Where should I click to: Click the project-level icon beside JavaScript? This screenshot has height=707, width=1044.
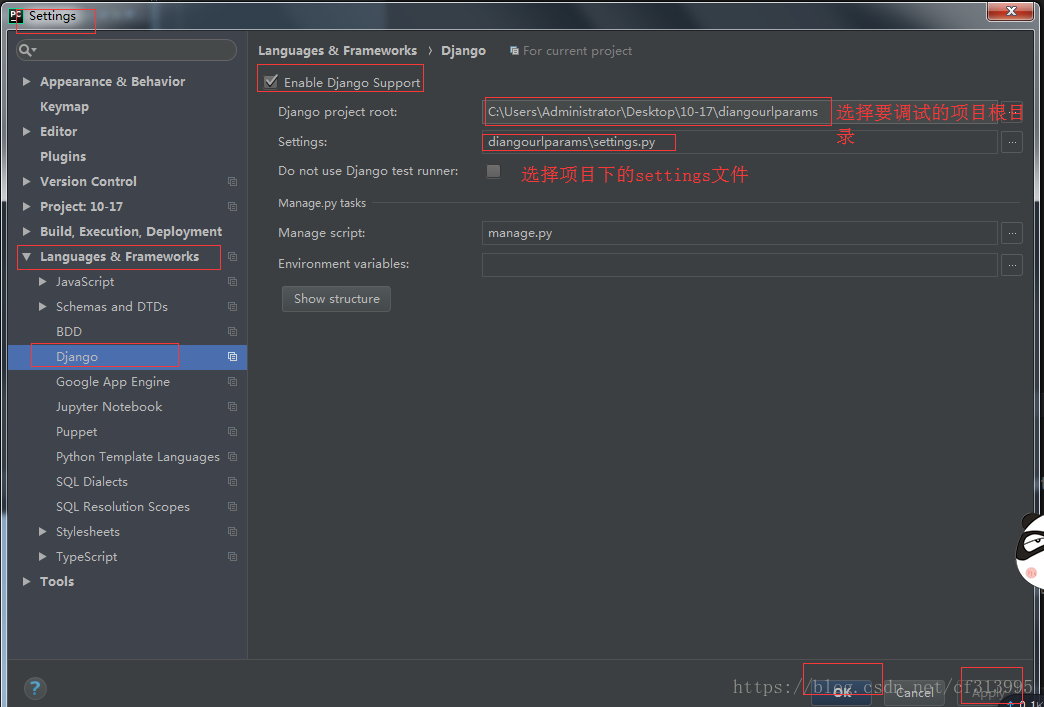point(232,282)
